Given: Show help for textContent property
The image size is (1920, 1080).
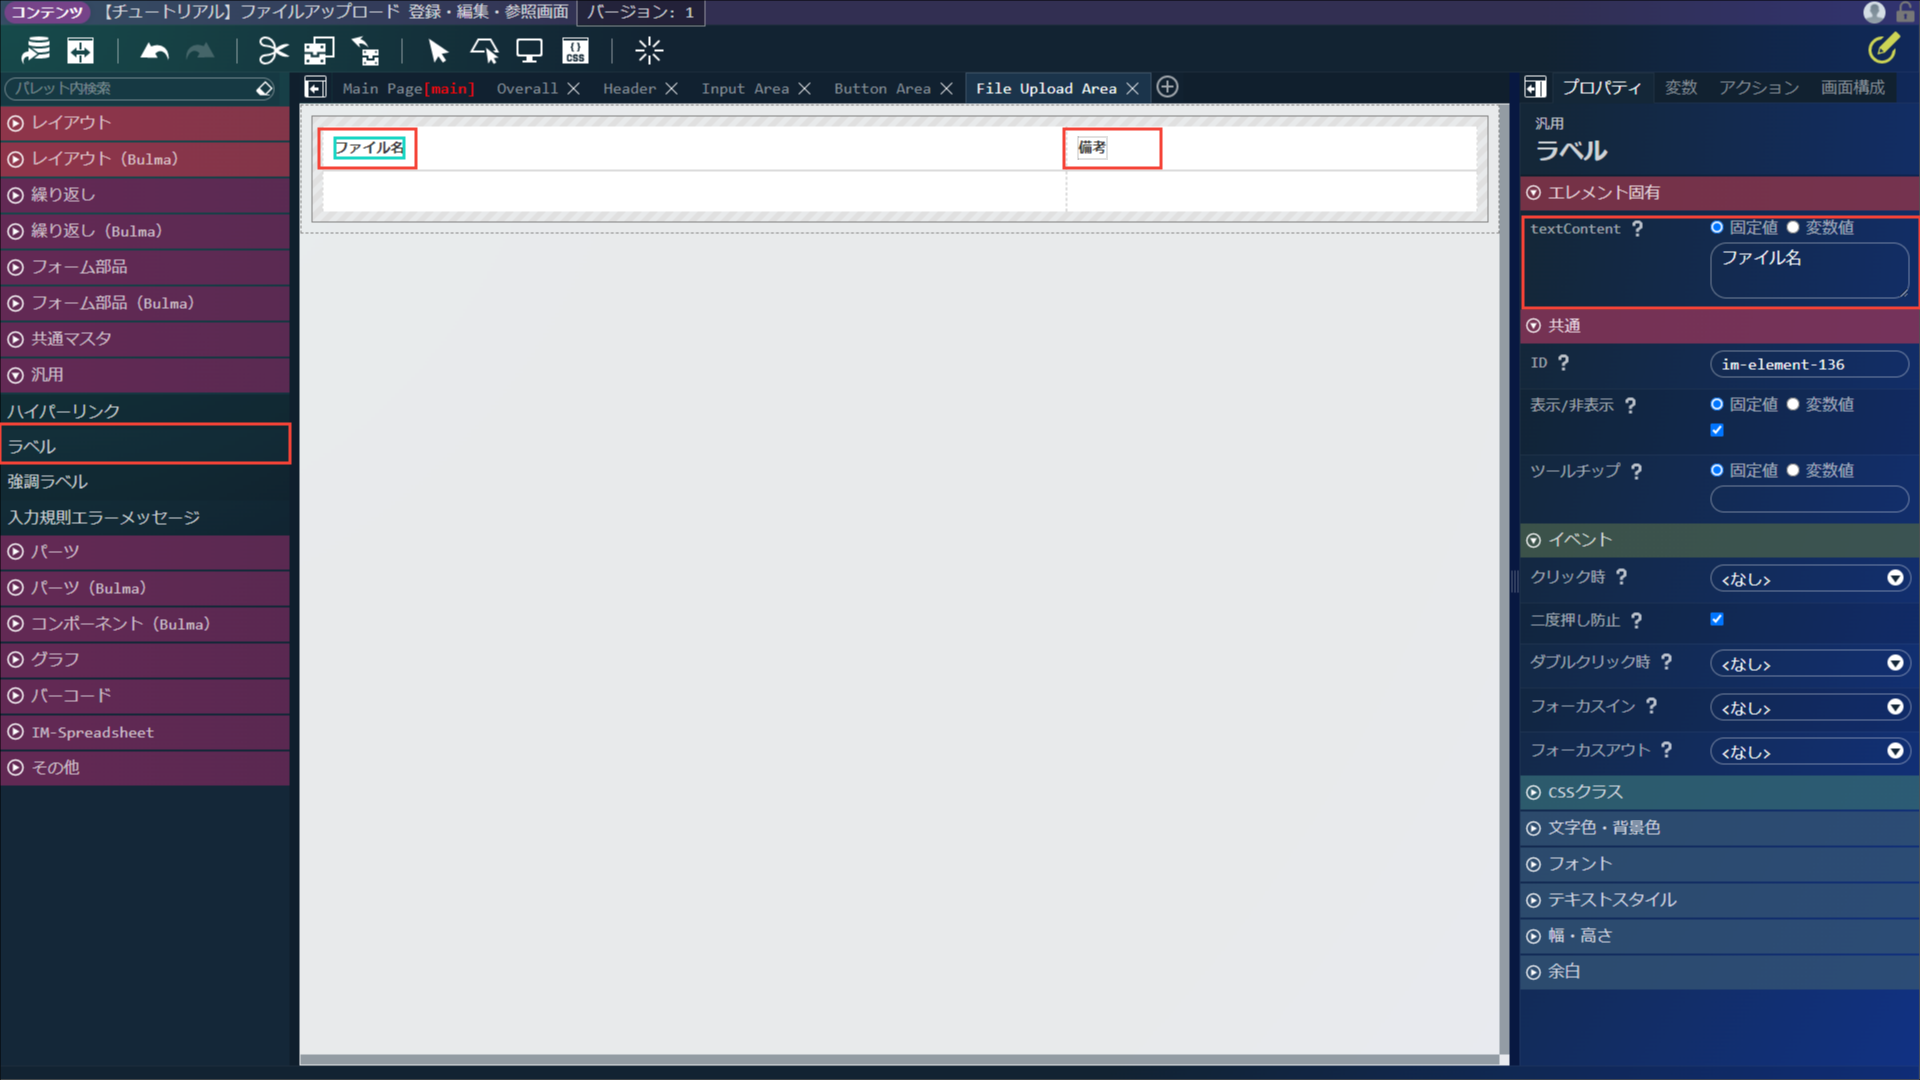Looking at the screenshot, I should click(1637, 228).
